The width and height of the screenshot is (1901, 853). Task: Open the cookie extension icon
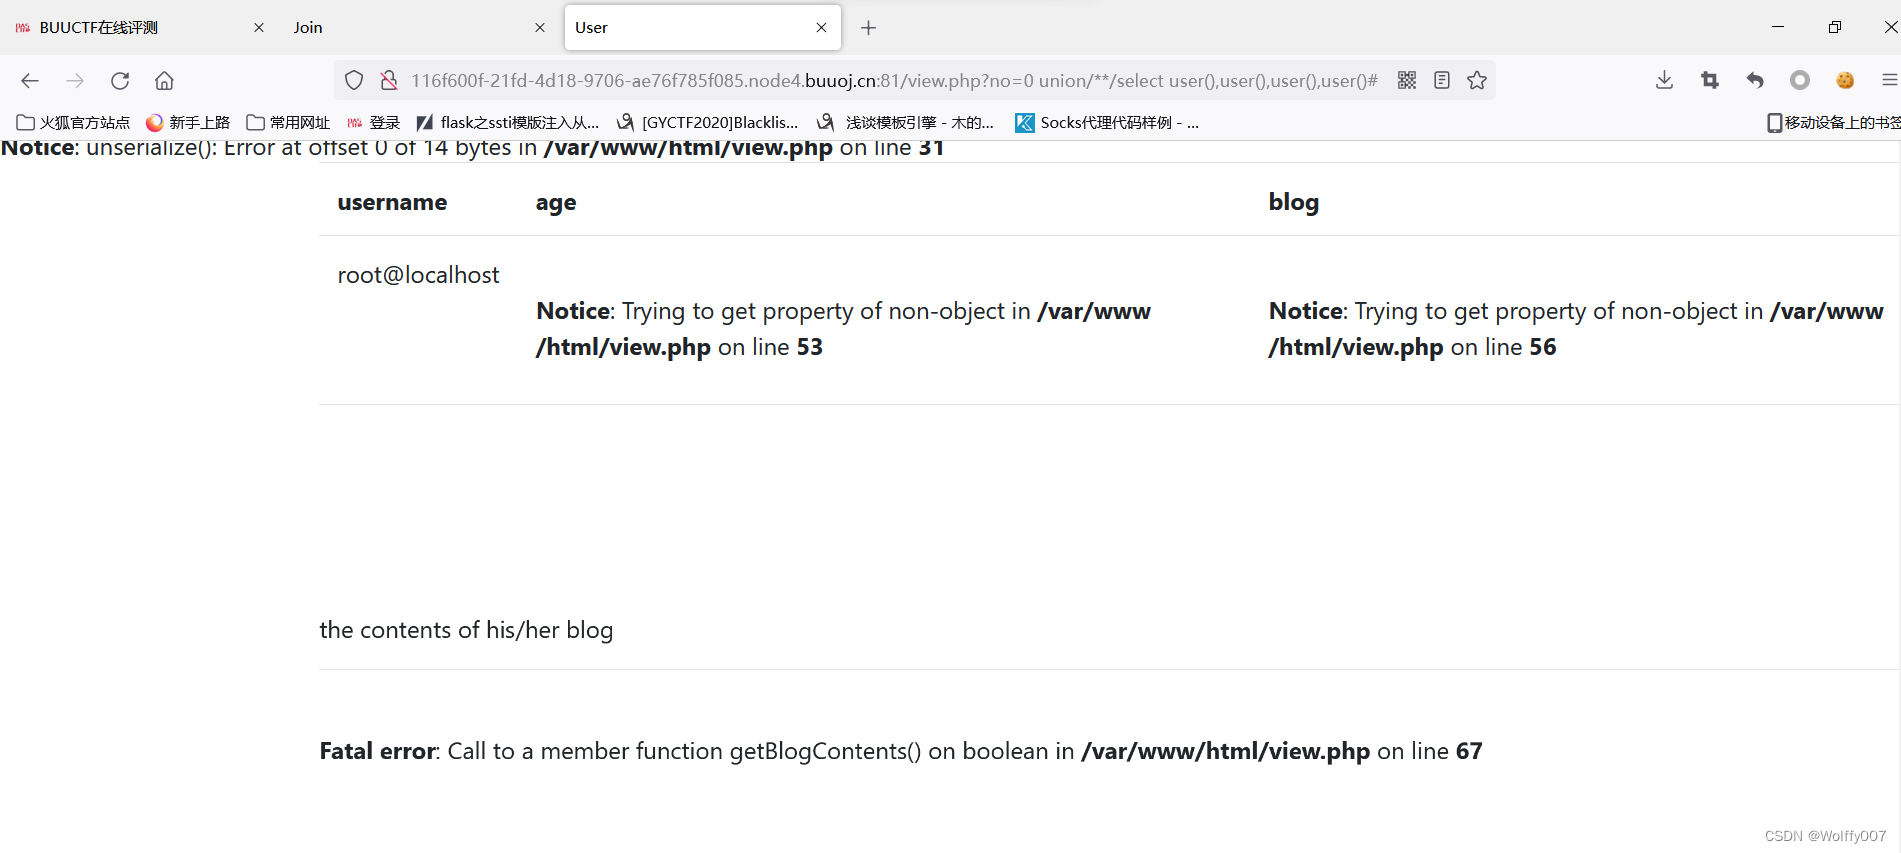(1845, 81)
